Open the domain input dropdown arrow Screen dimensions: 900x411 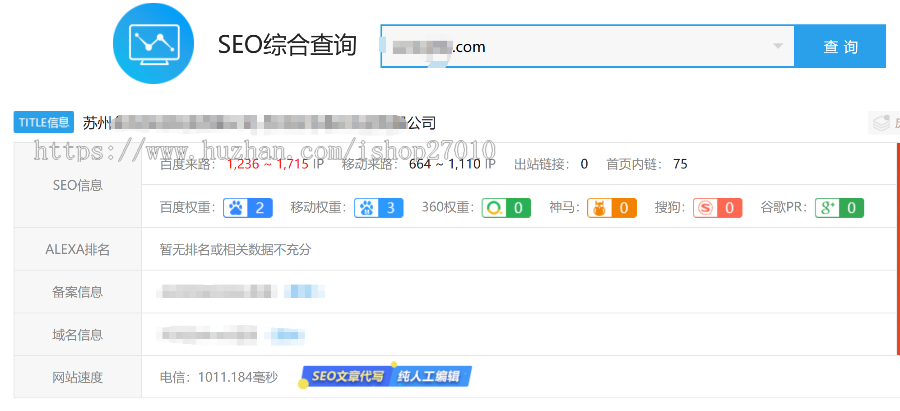point(778,46)
